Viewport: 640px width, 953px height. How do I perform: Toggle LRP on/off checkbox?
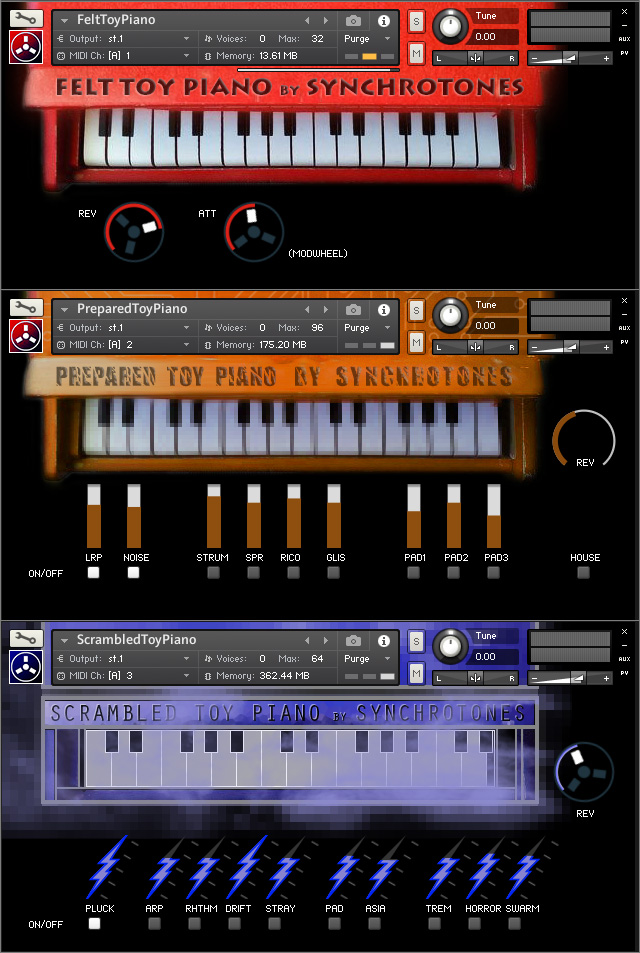point(93,573)
